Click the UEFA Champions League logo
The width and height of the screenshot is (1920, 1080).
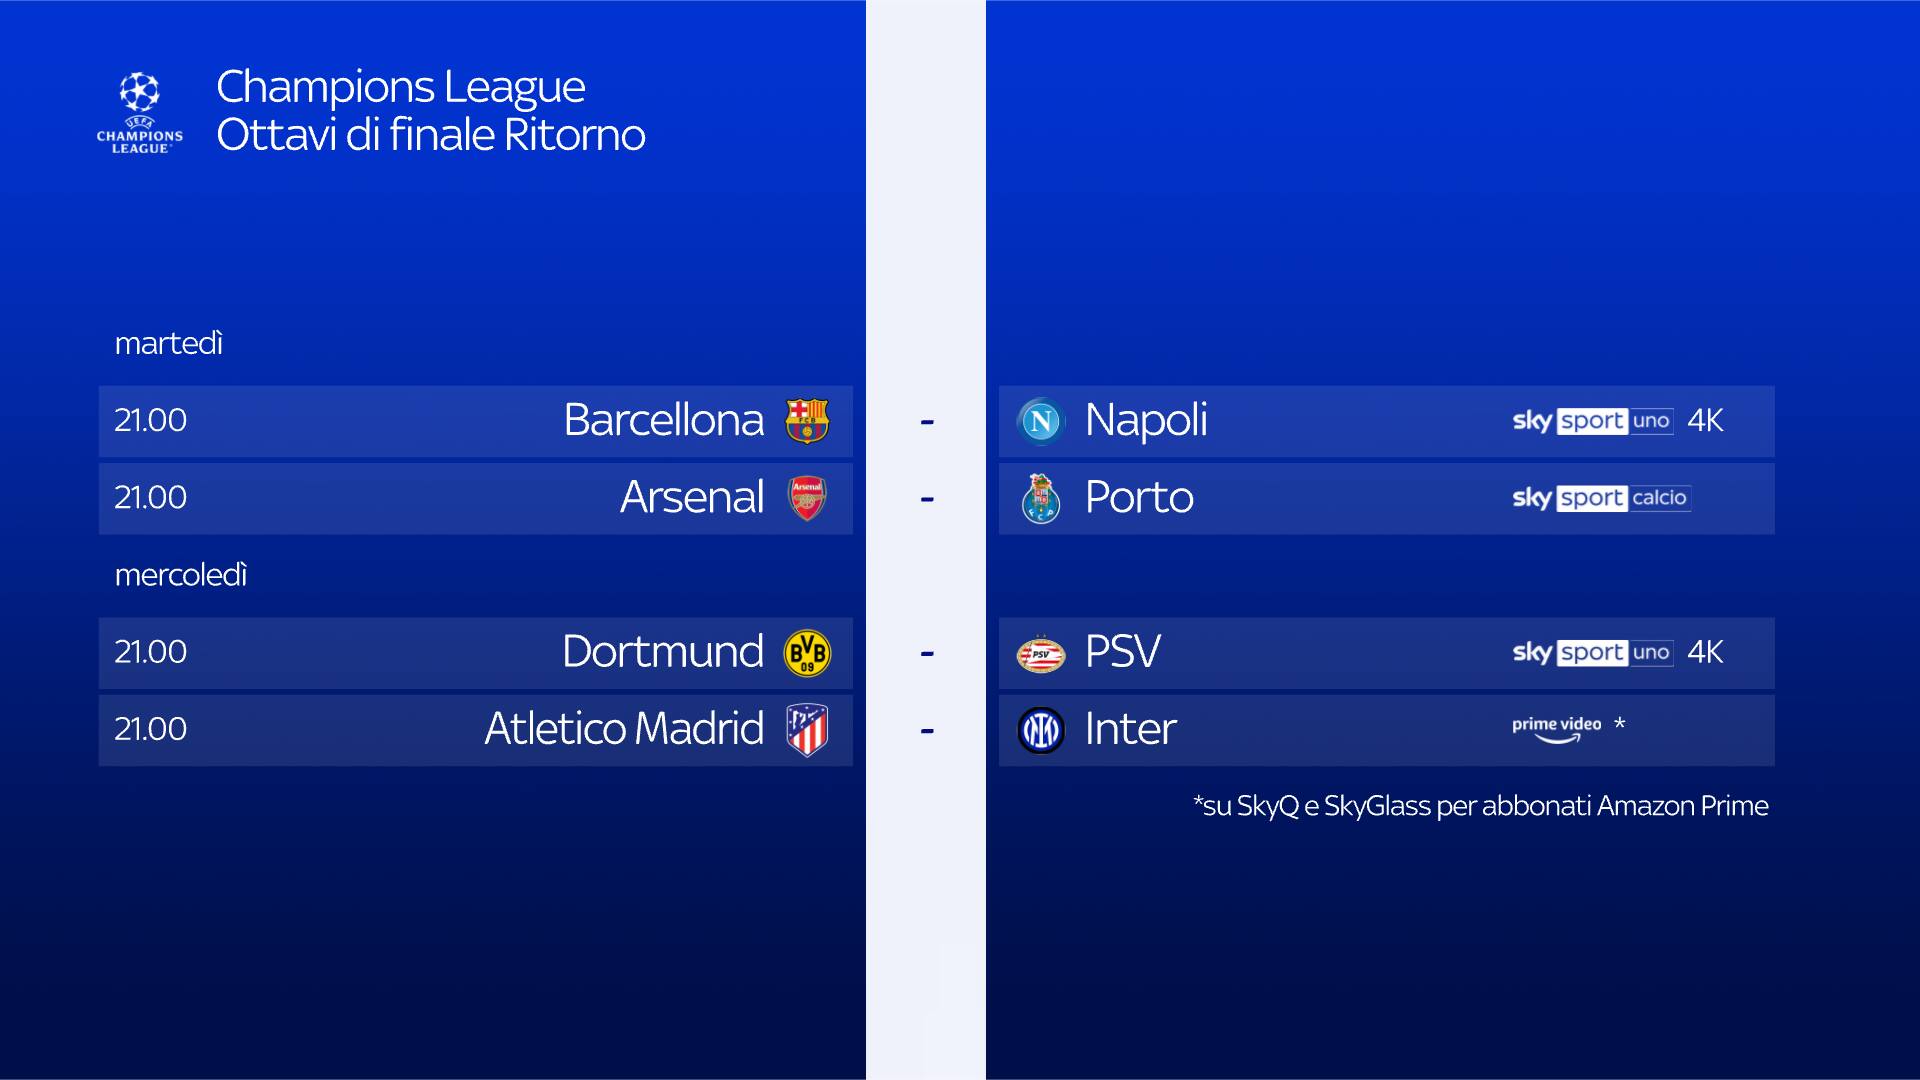[140, 112]
